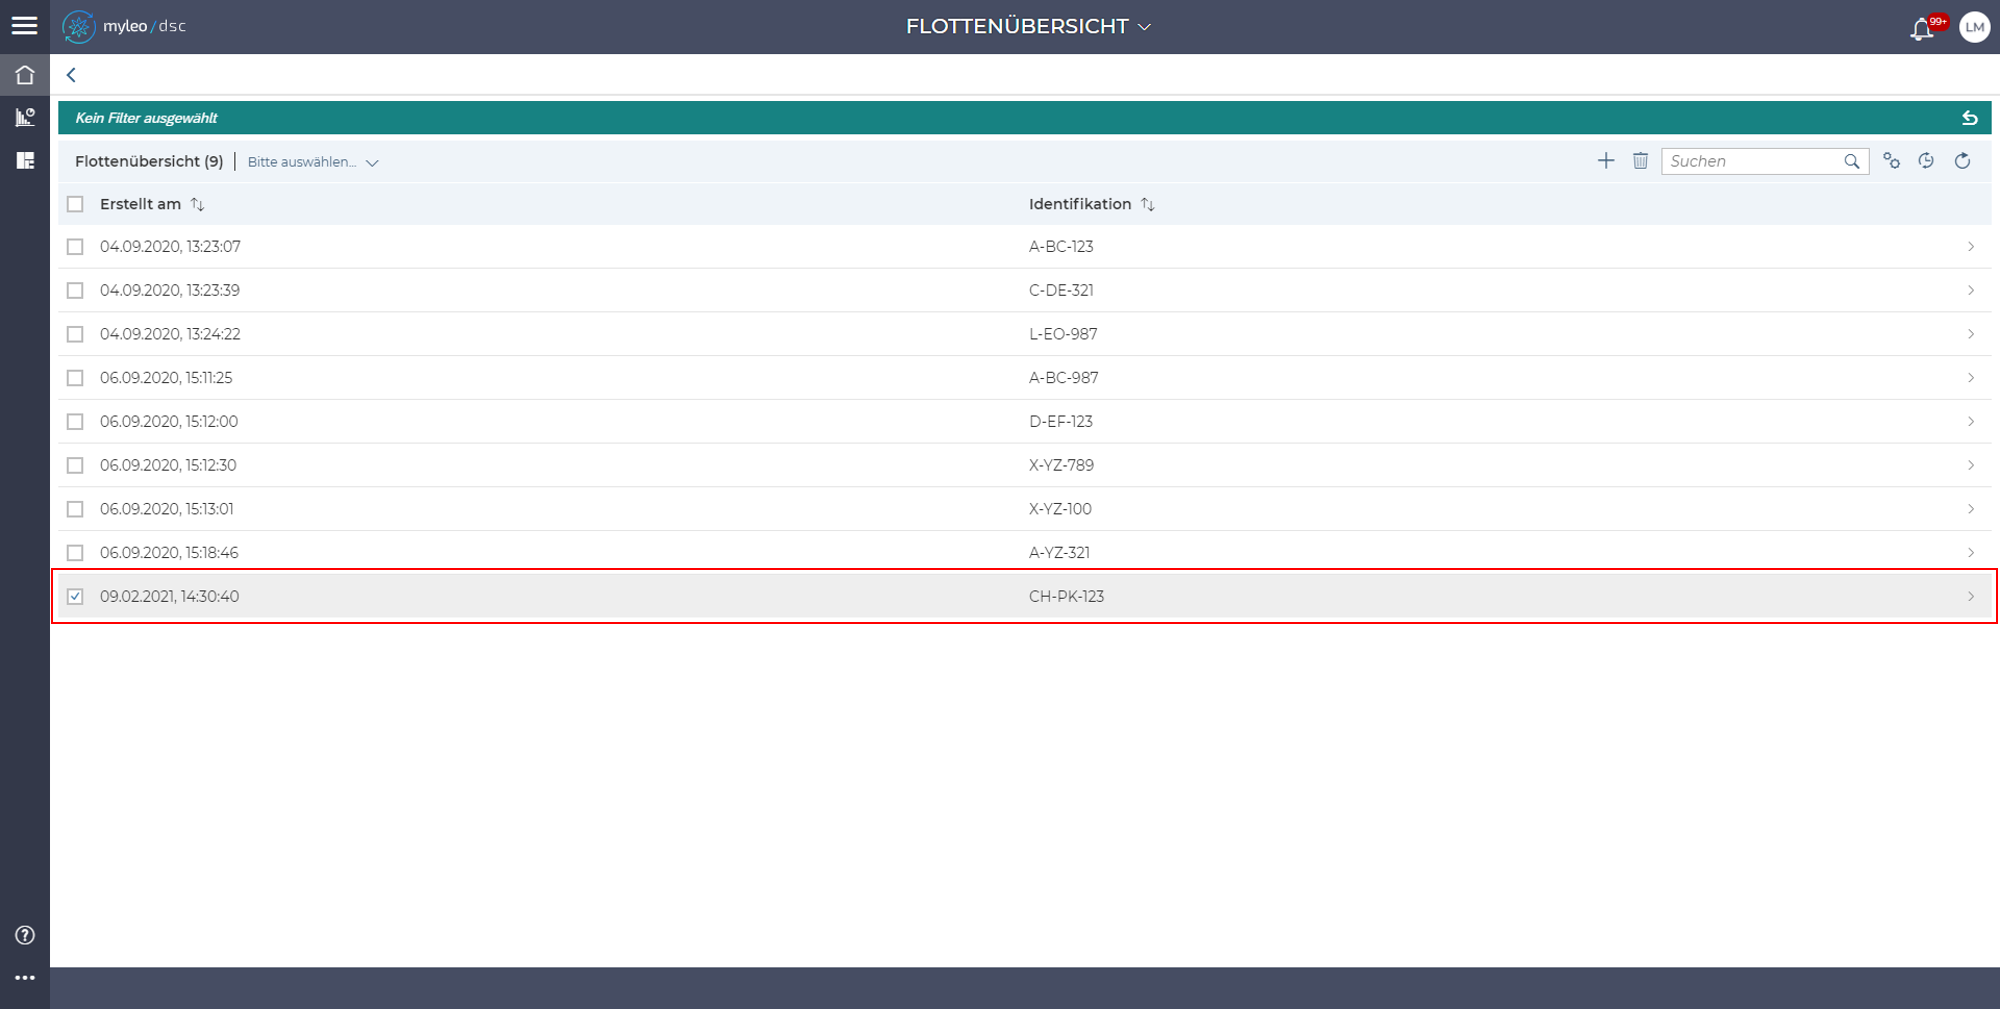Open the history clock icon in the toolbar
This screenshot has height=1009, width=2000.
tap(1926, 161)
